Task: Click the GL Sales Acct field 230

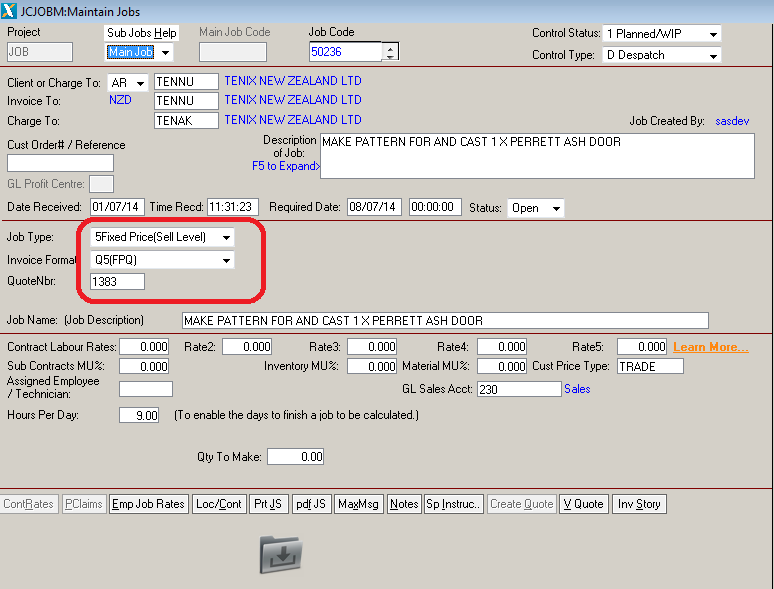Action: coord(519,389)
